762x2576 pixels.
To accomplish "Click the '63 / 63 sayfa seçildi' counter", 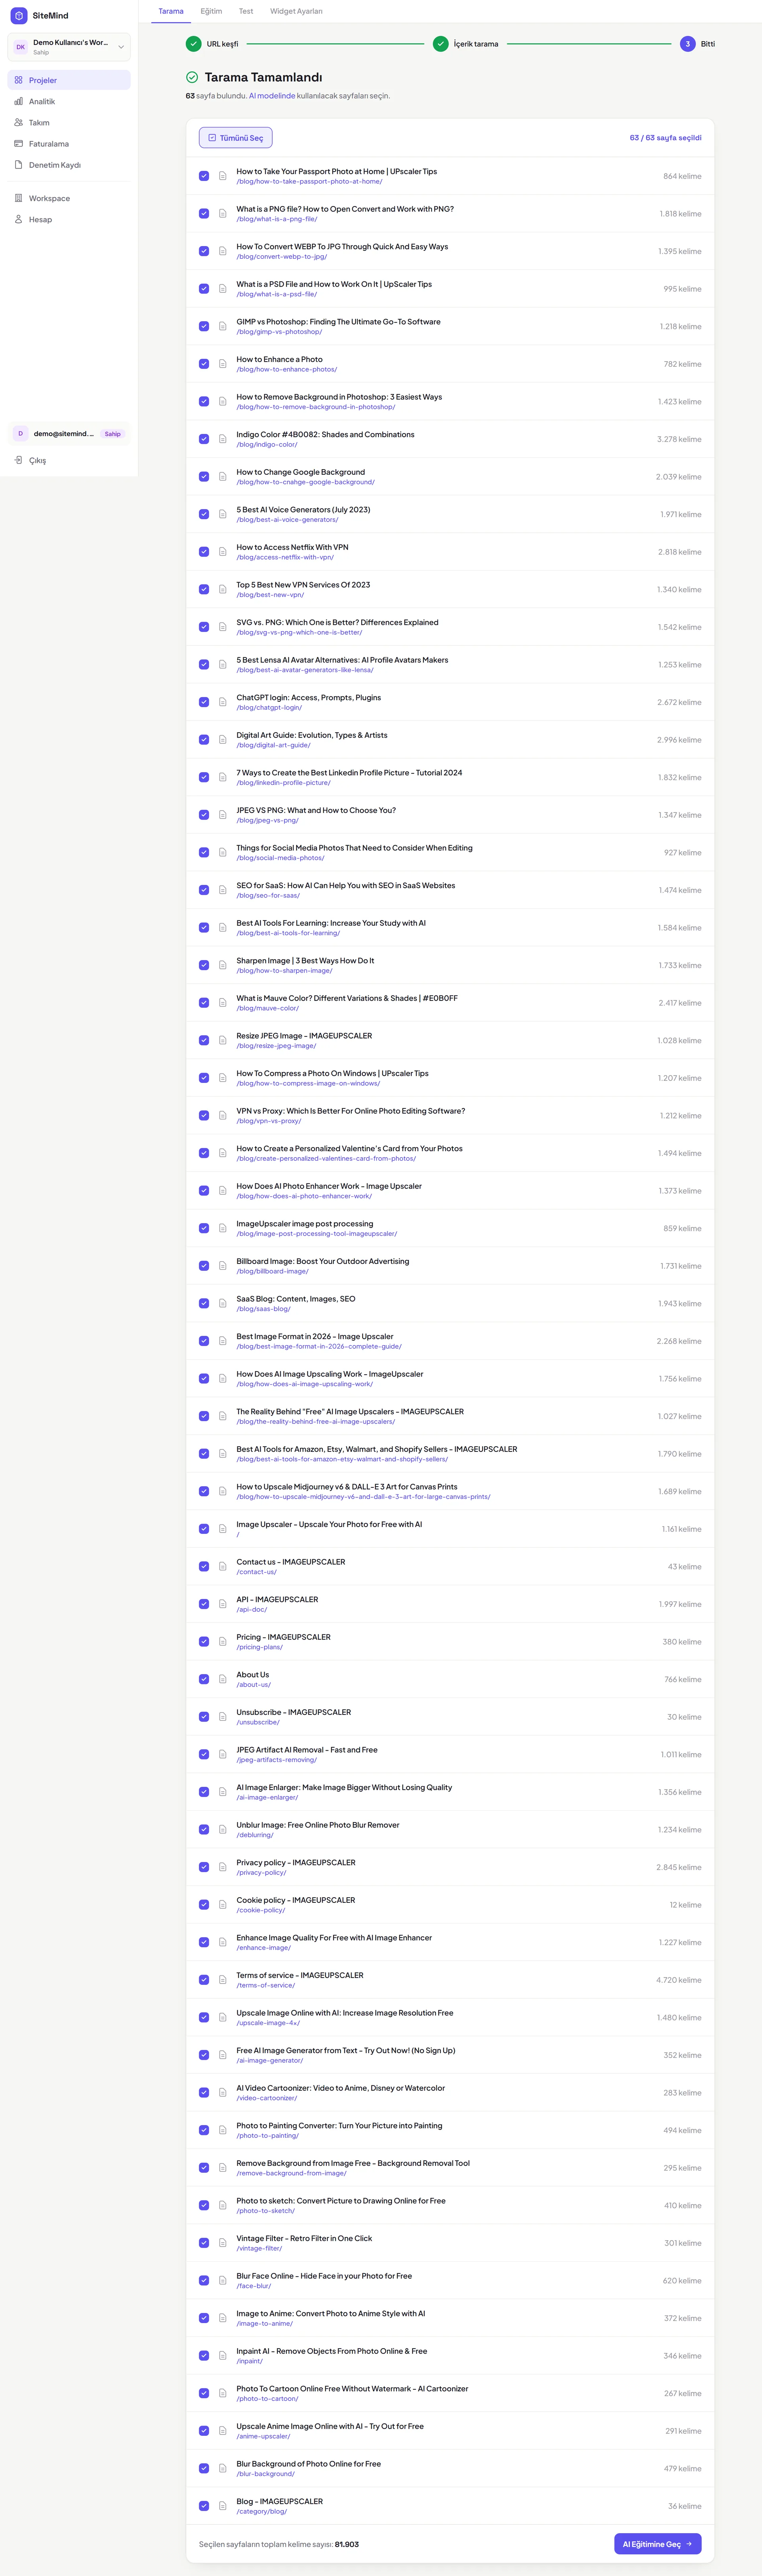I will click(665, 138).
